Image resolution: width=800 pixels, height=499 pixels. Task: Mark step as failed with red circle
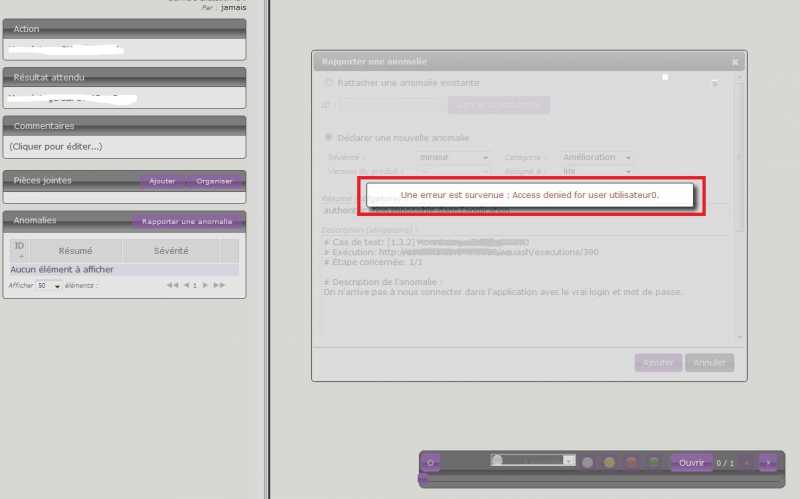pyautogui.click(x=631, y=462)
